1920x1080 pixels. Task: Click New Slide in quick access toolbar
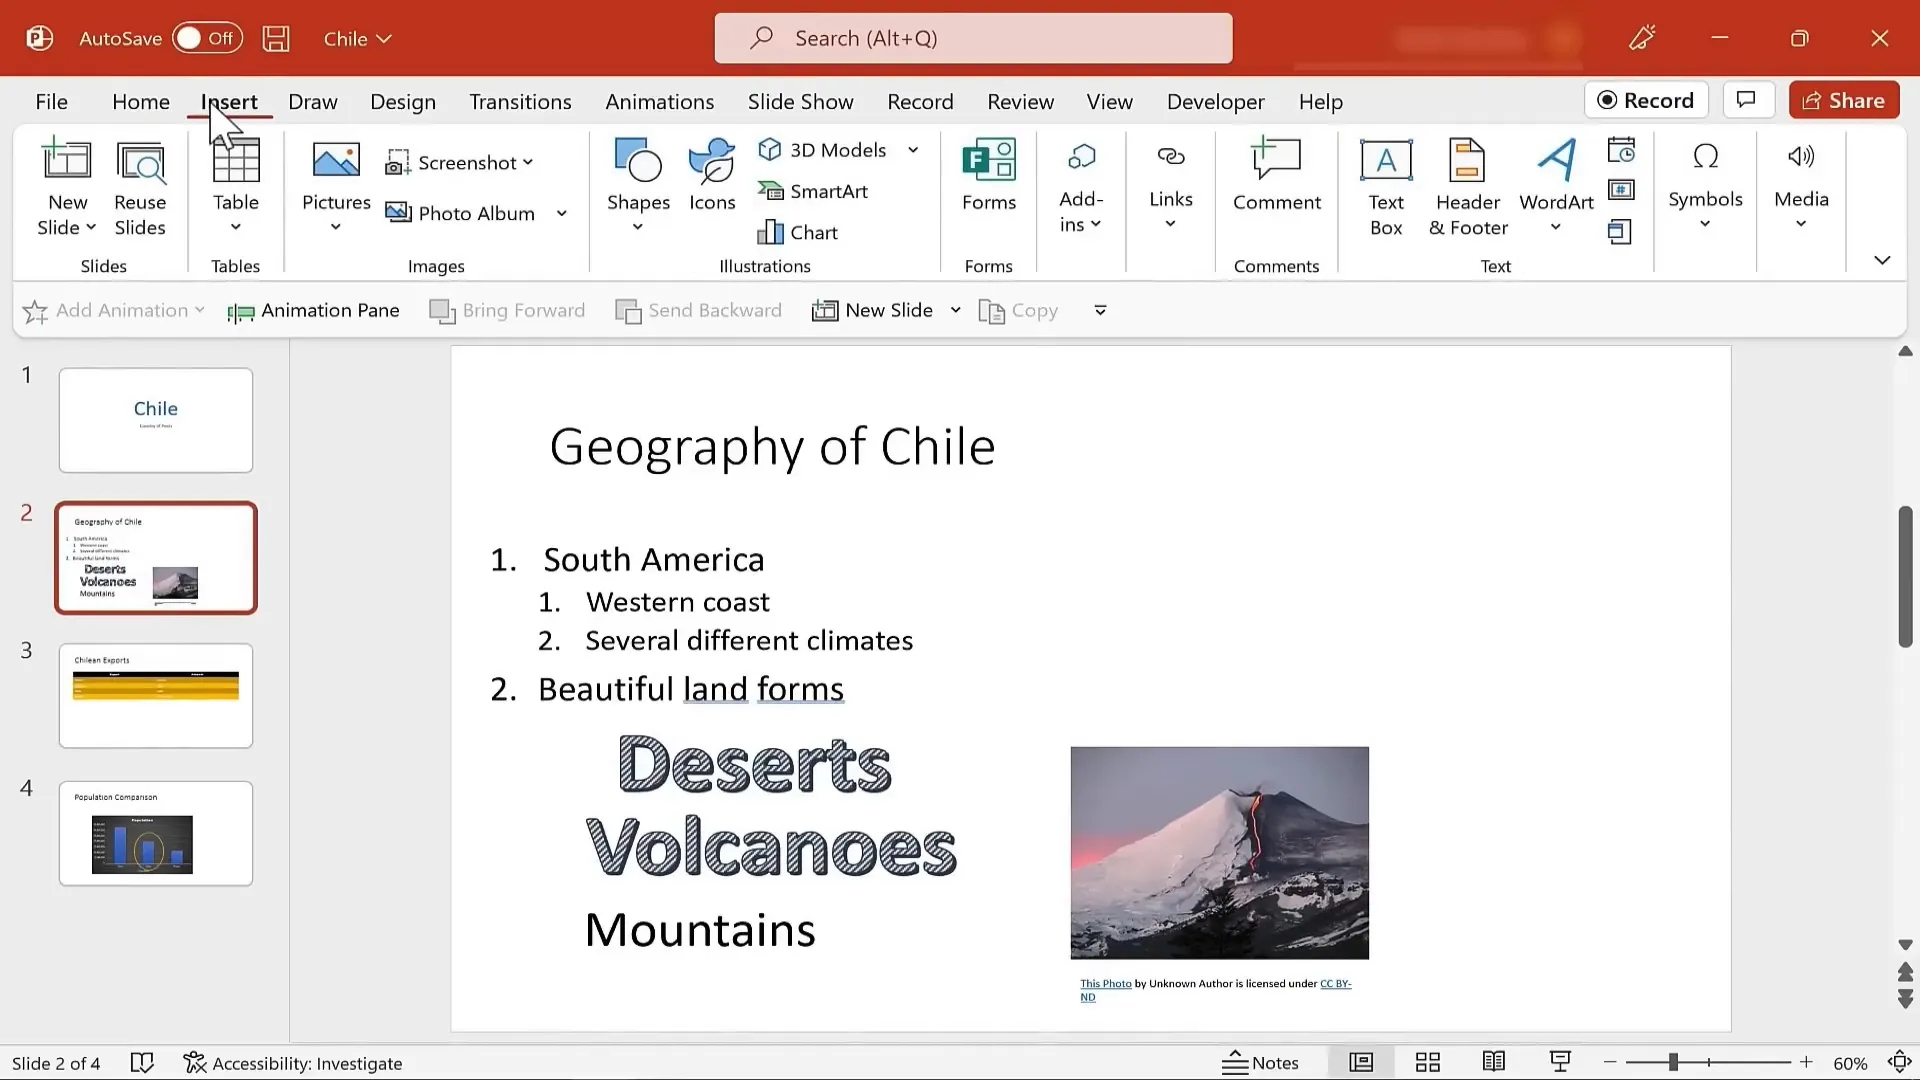coord(873,310)
